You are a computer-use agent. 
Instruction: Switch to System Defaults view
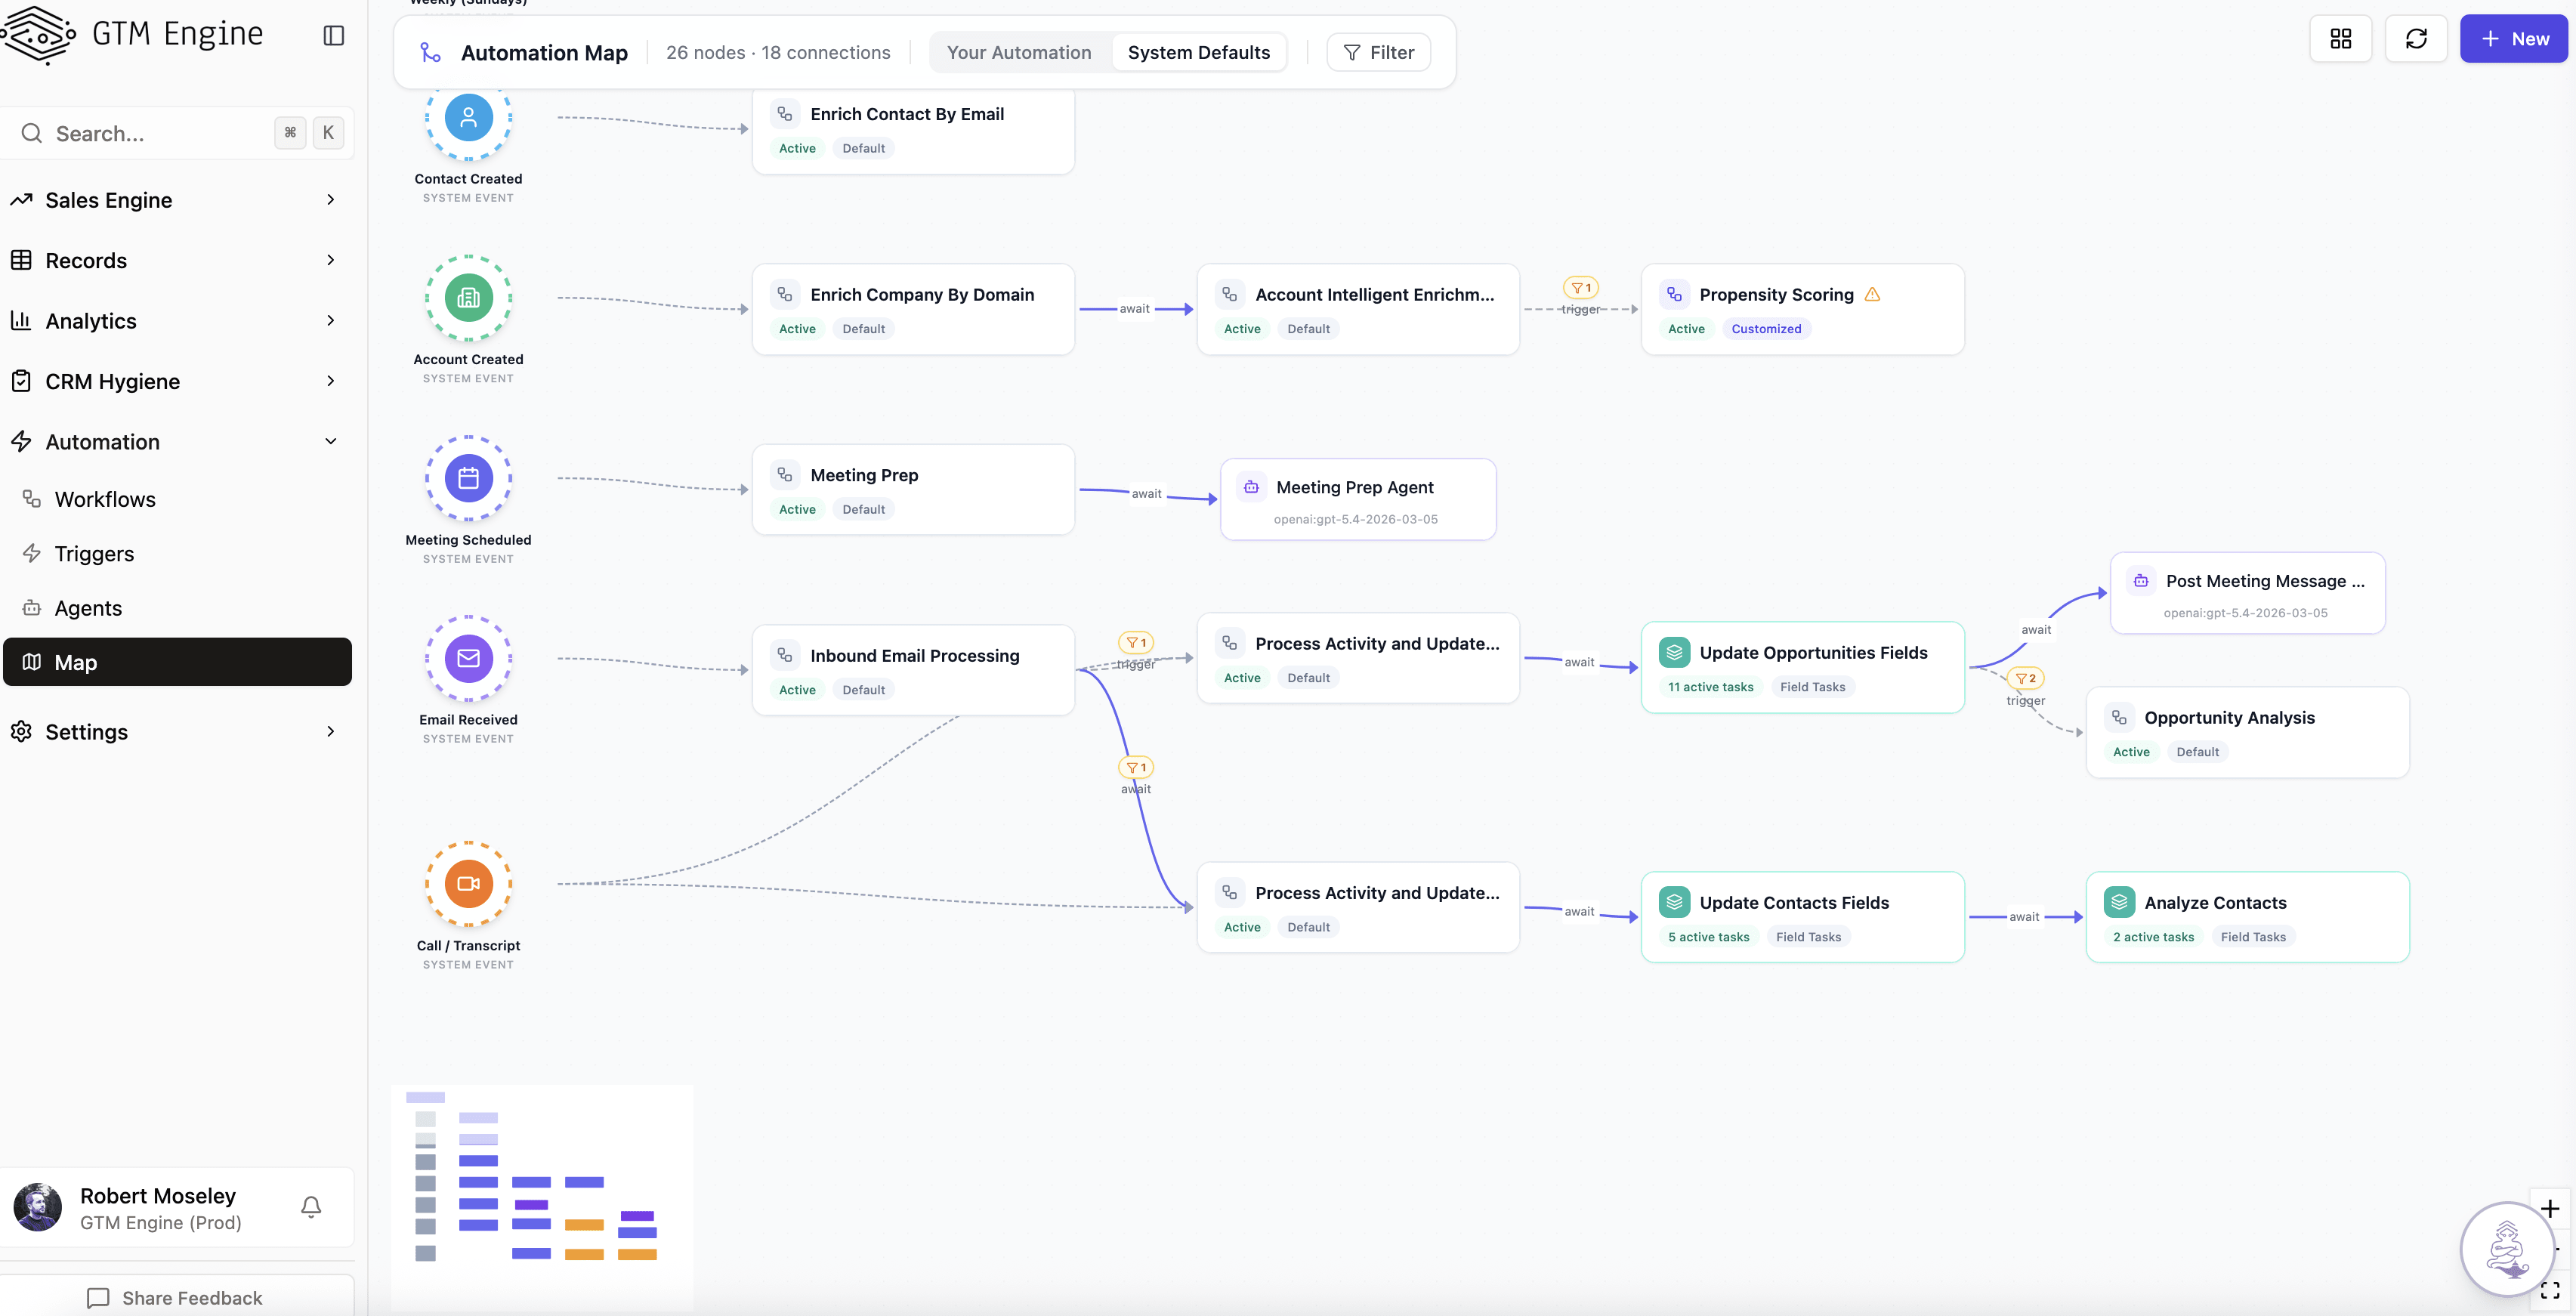[x=1198, y=52]
